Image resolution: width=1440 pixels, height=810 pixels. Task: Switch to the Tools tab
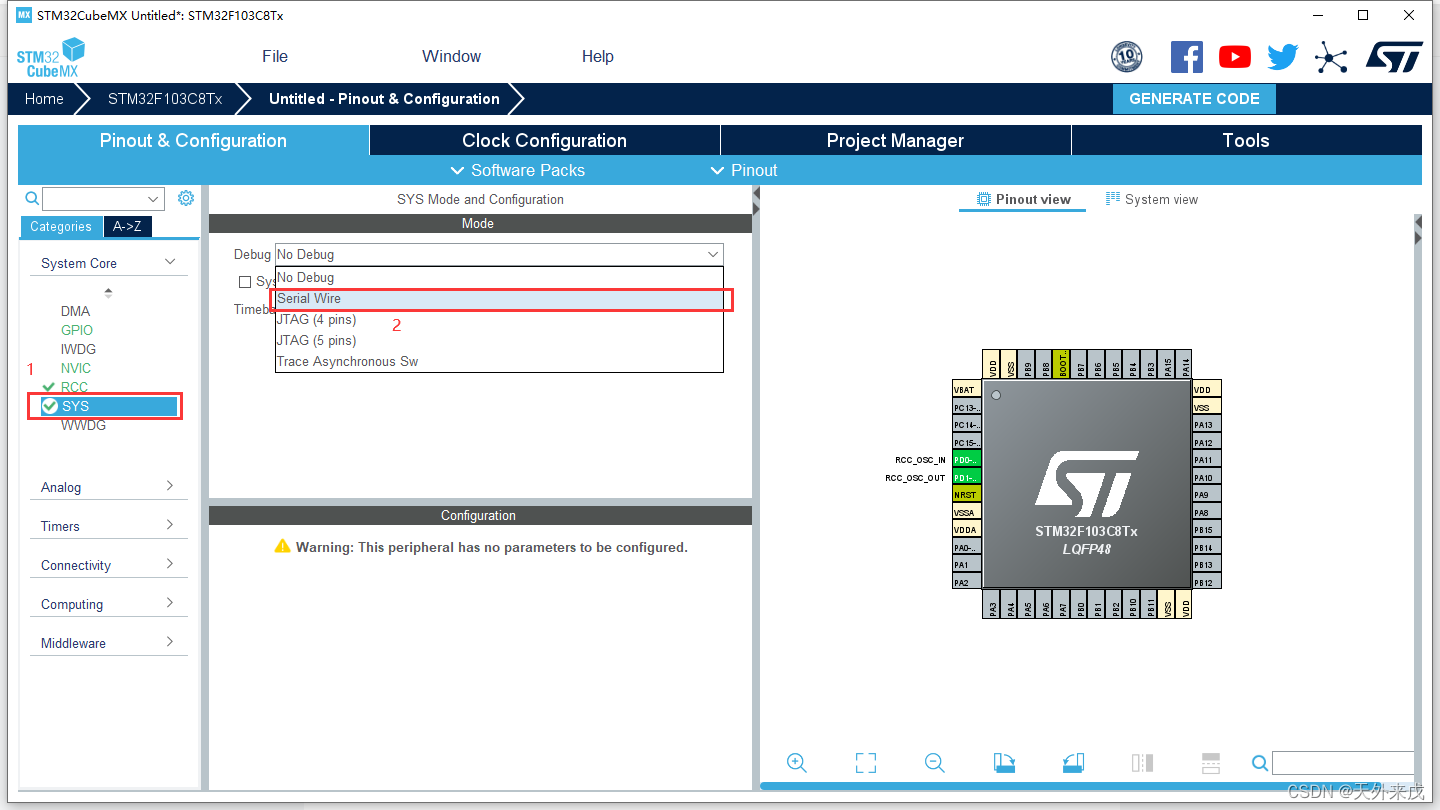click(1246, 140)
